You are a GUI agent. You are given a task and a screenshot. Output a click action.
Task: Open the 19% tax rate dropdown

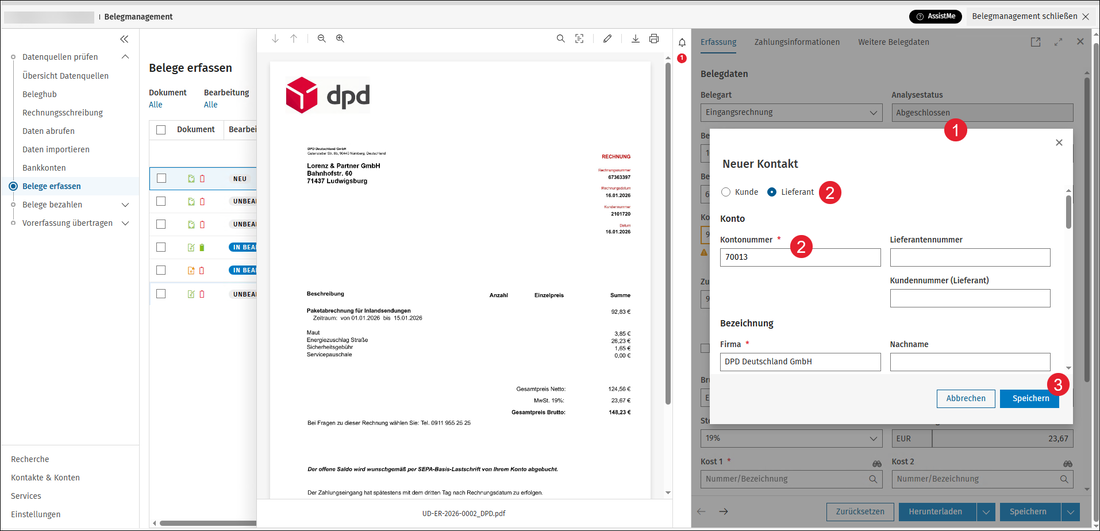click(791, 438)
